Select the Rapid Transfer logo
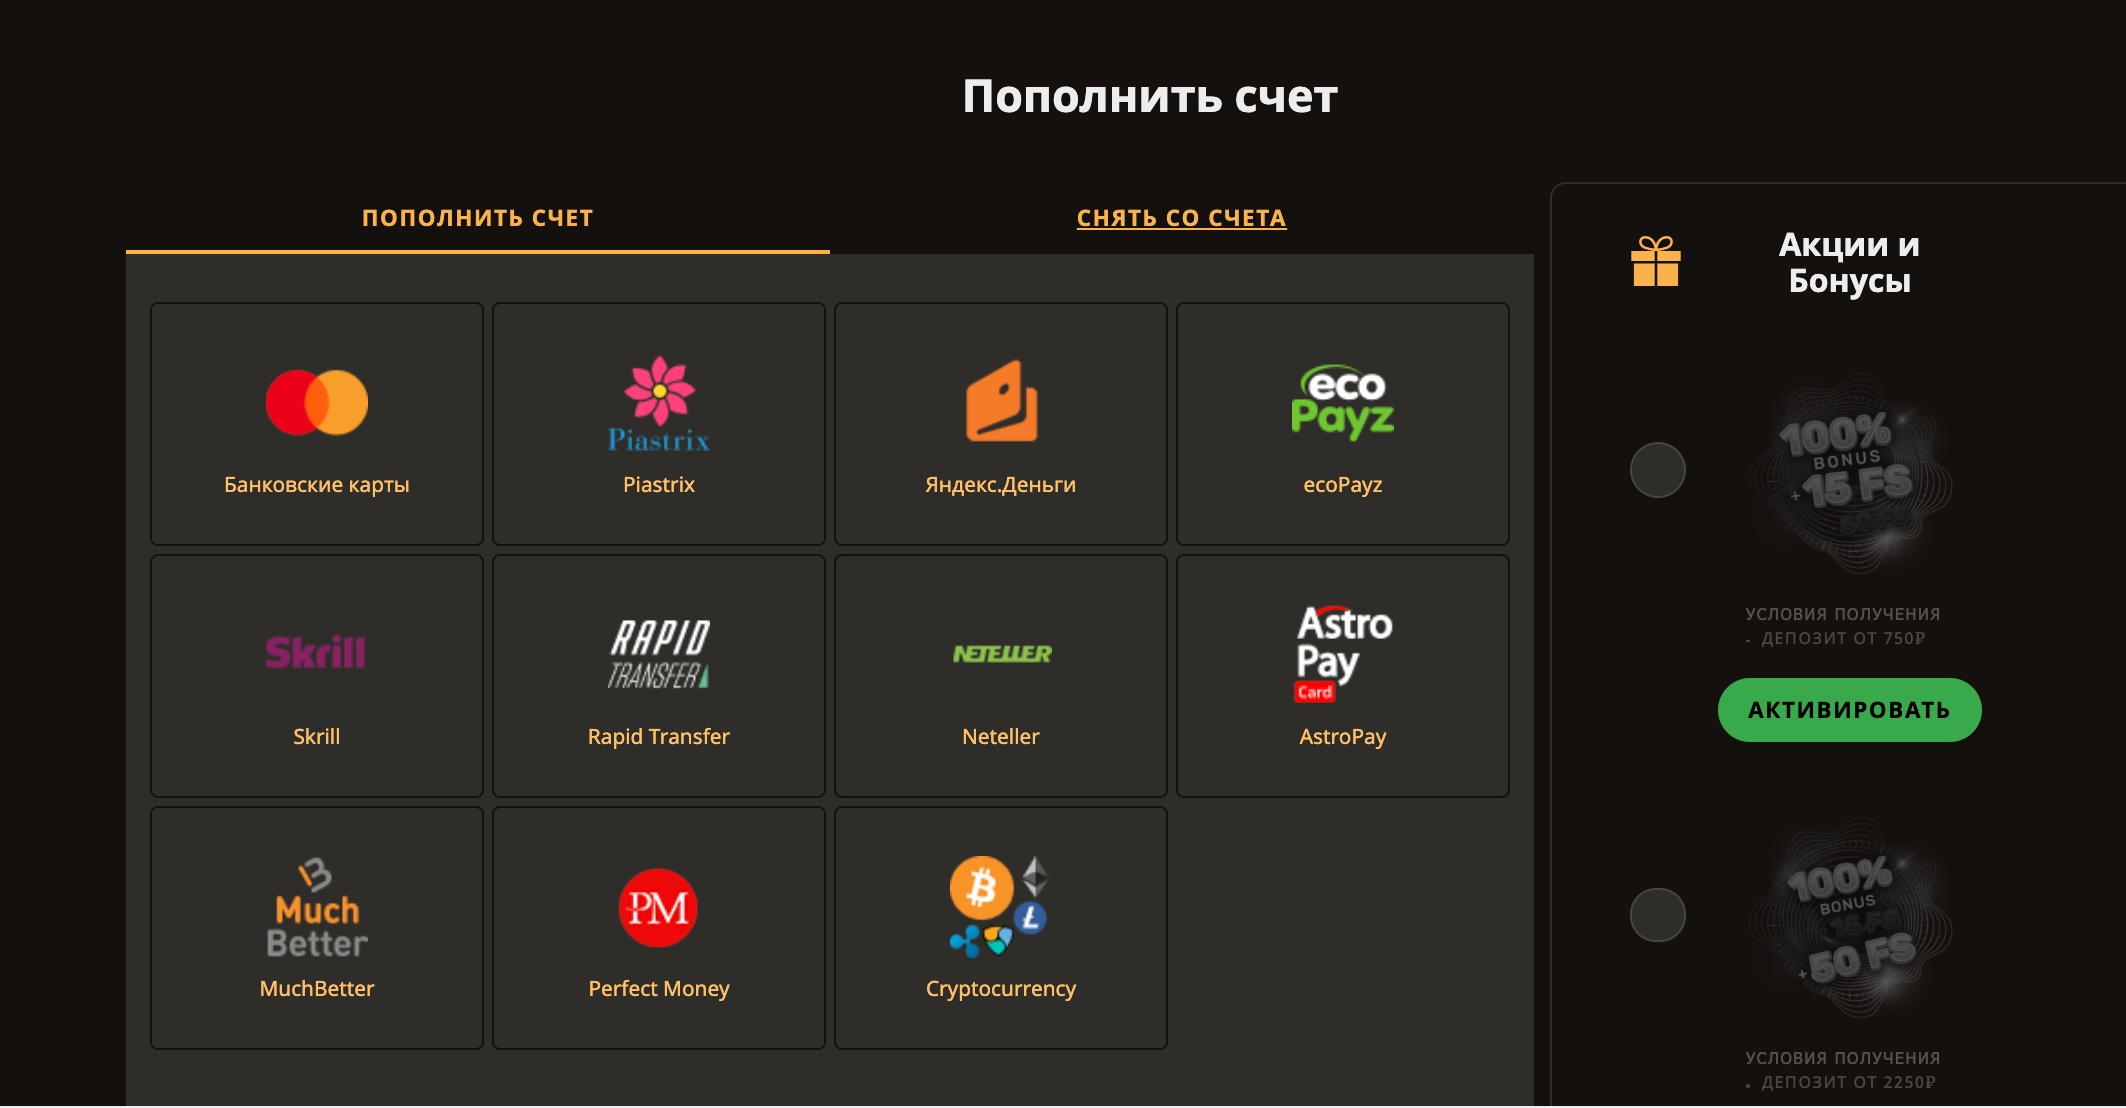This screenshot has width=2126, height=1108. [x=659, y=654]
